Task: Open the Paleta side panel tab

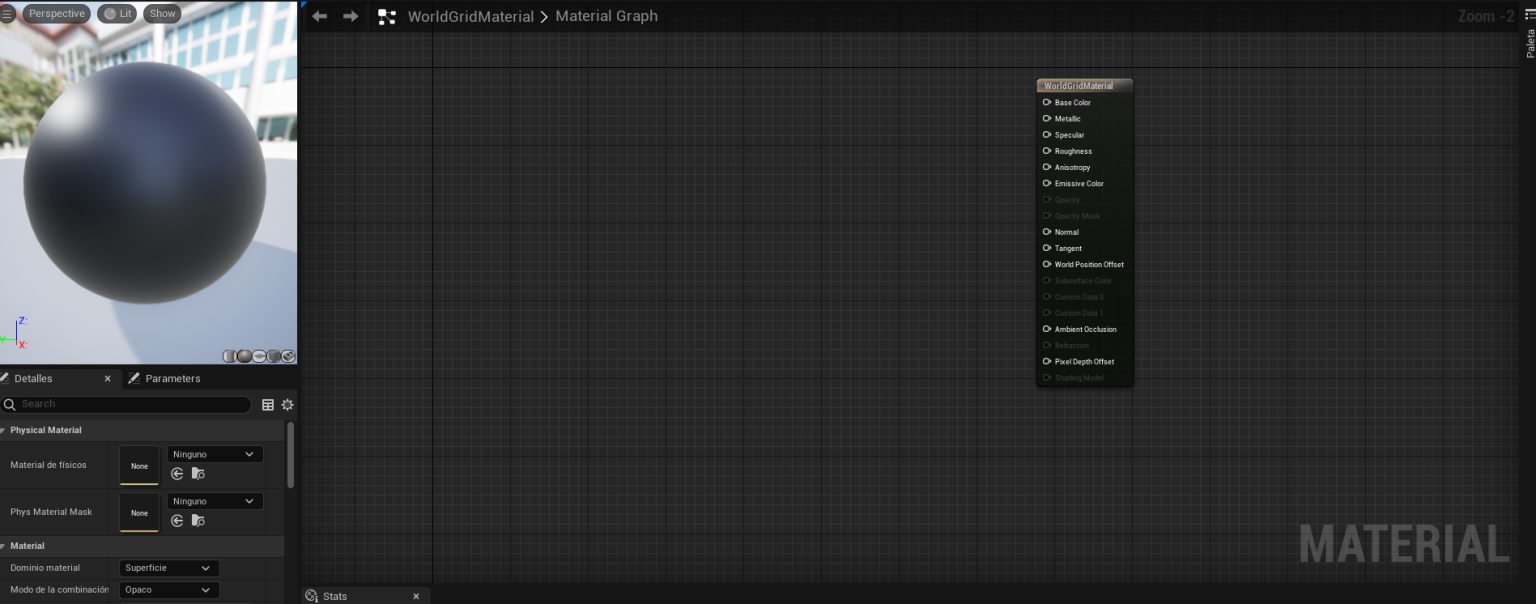Action: [x=1529, y=43]
